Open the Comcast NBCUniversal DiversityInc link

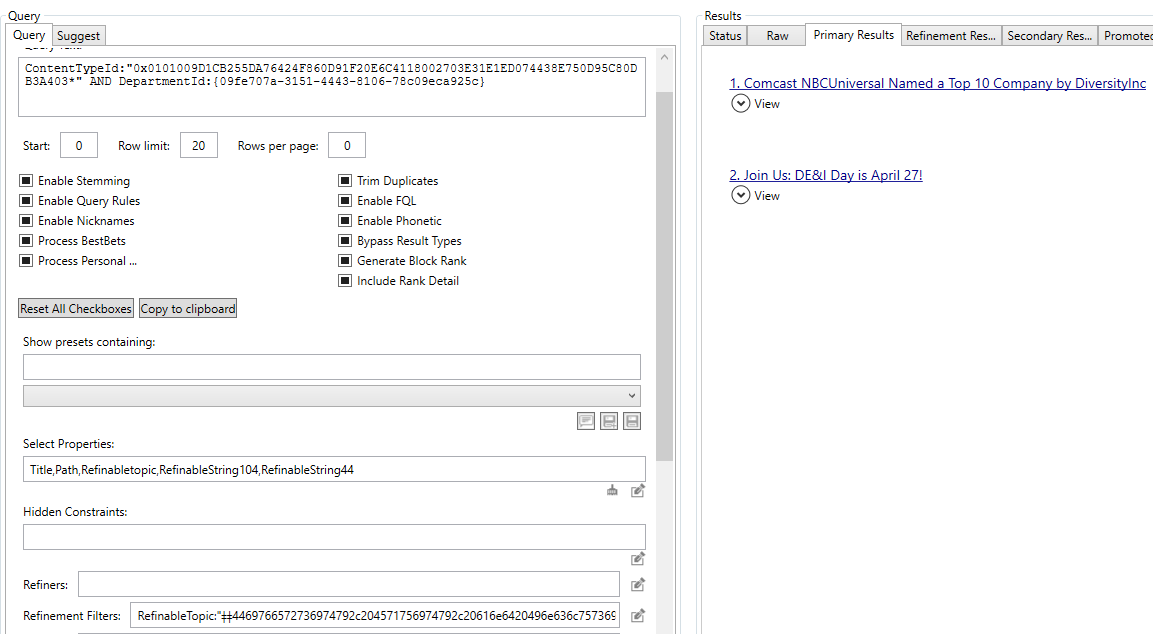click(937, 83)
